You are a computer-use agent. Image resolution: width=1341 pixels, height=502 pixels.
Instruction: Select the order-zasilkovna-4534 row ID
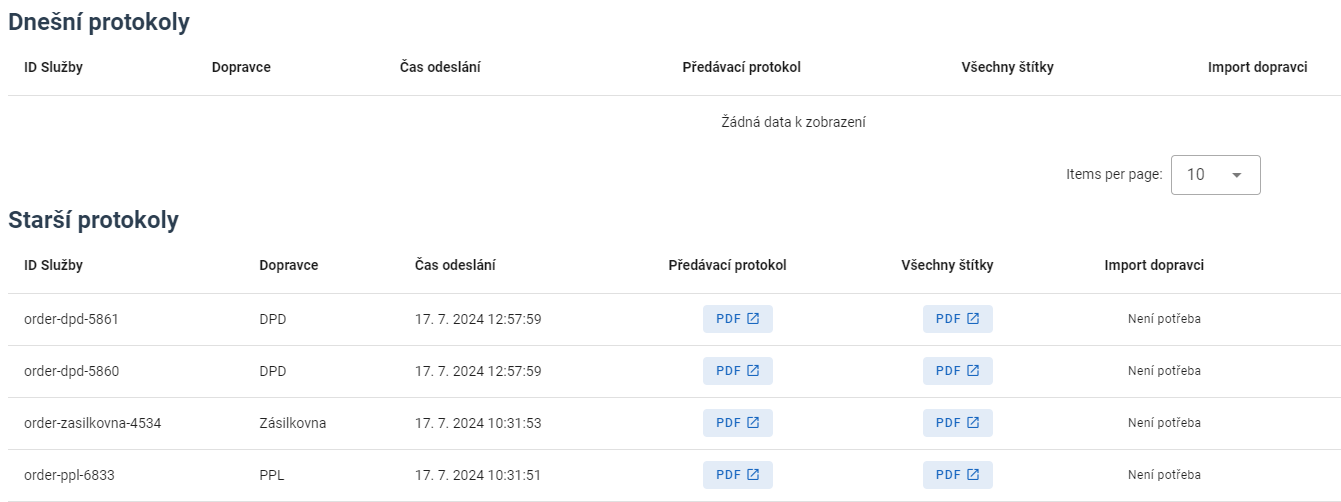pyautogui.click(x=92, y=423)
